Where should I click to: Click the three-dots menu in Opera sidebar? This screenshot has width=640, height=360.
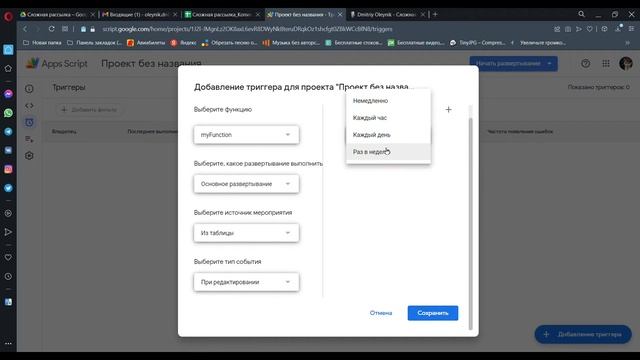click(x=8, y=344)
